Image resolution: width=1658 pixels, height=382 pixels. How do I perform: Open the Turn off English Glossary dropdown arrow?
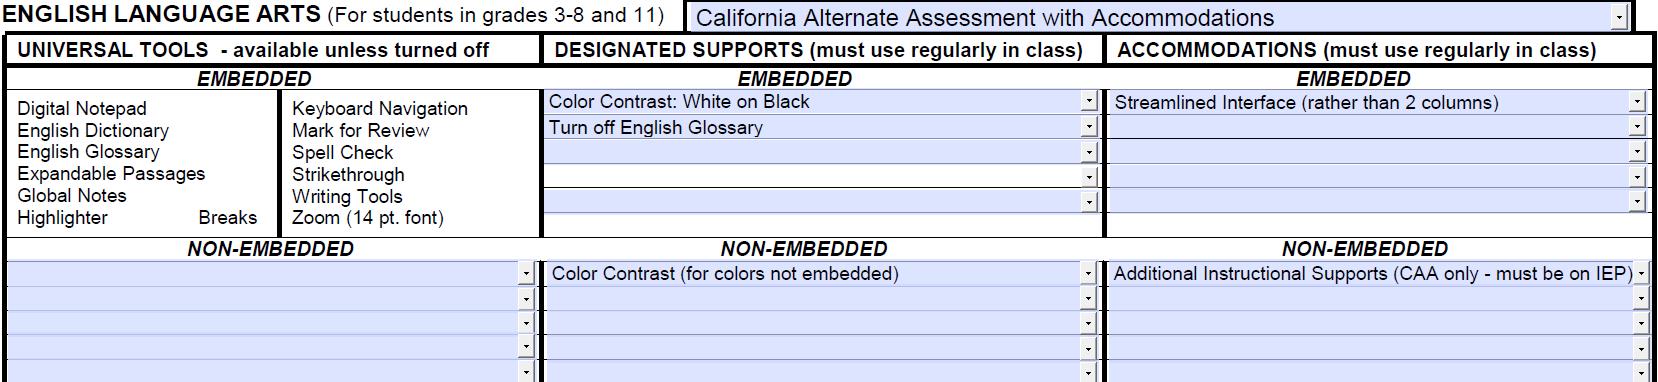[x=1090, y=127]
